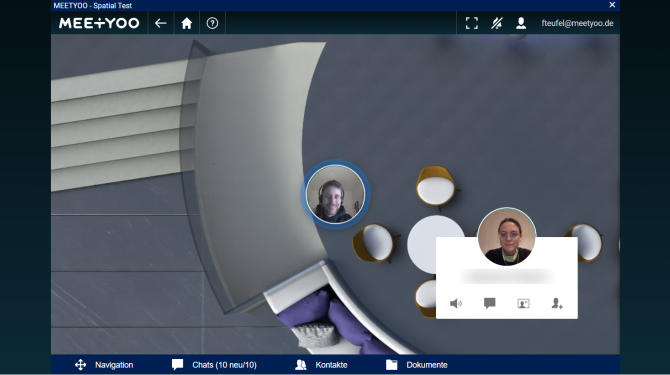
Task: Click the blurred name on contact card
Action: 507,277
